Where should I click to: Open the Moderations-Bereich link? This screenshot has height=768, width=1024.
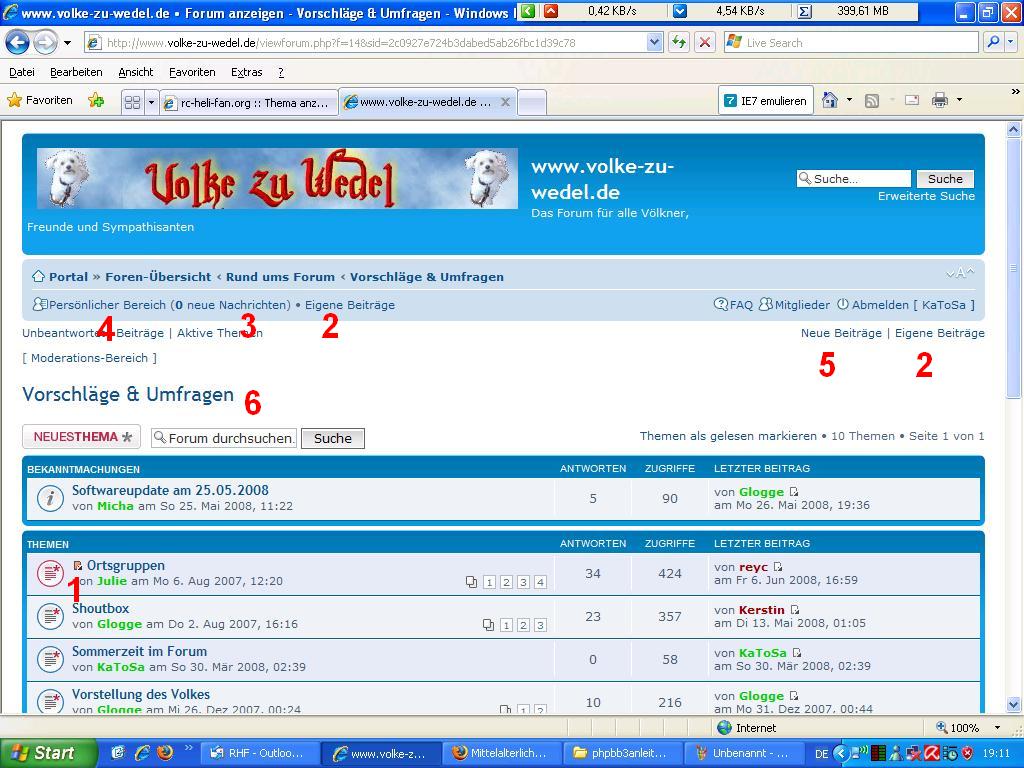tap(89, 358)
